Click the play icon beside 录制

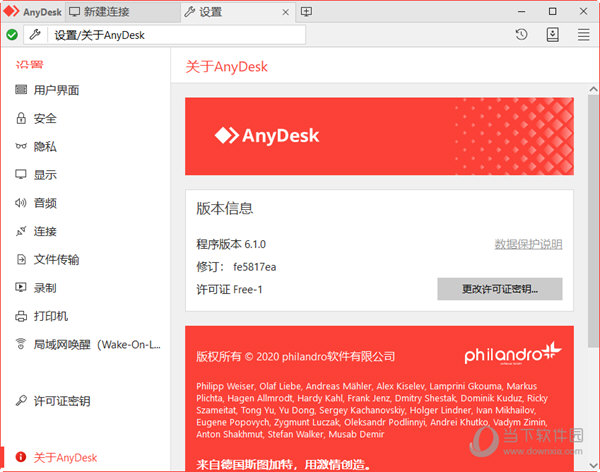(21, 287)
